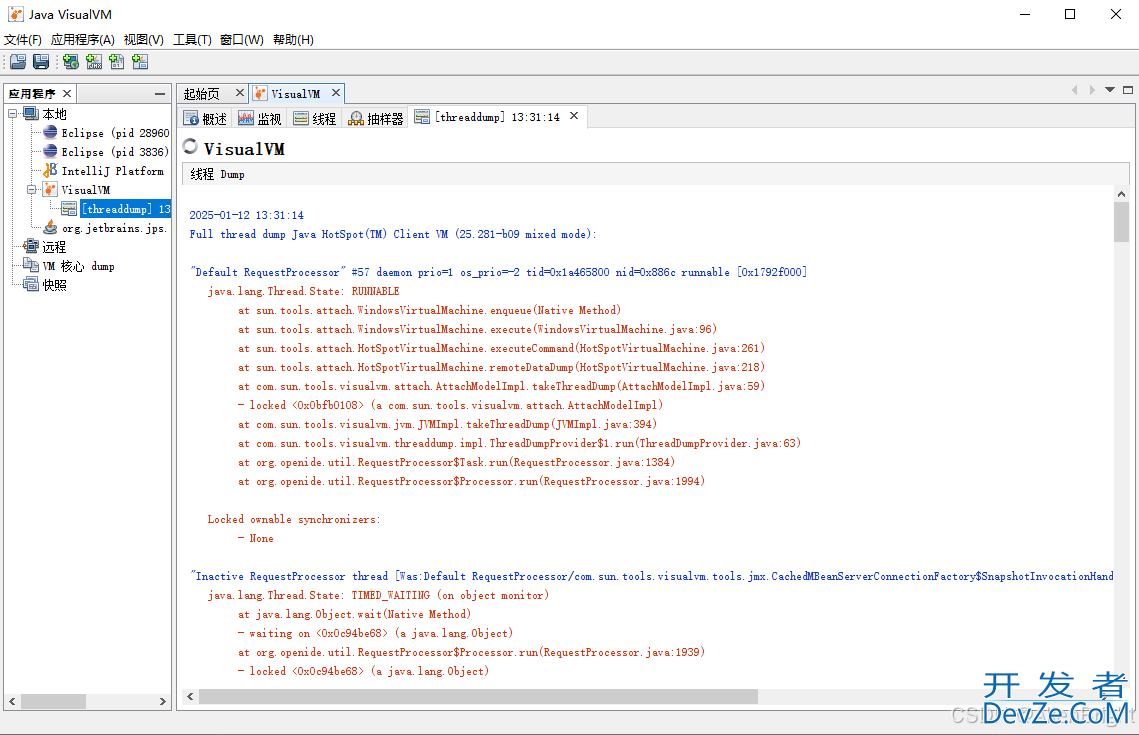Viewport: 1139px width, 735px height.
Task: Click applications panel scroll right arrow
Action: (x=163, y=702)
